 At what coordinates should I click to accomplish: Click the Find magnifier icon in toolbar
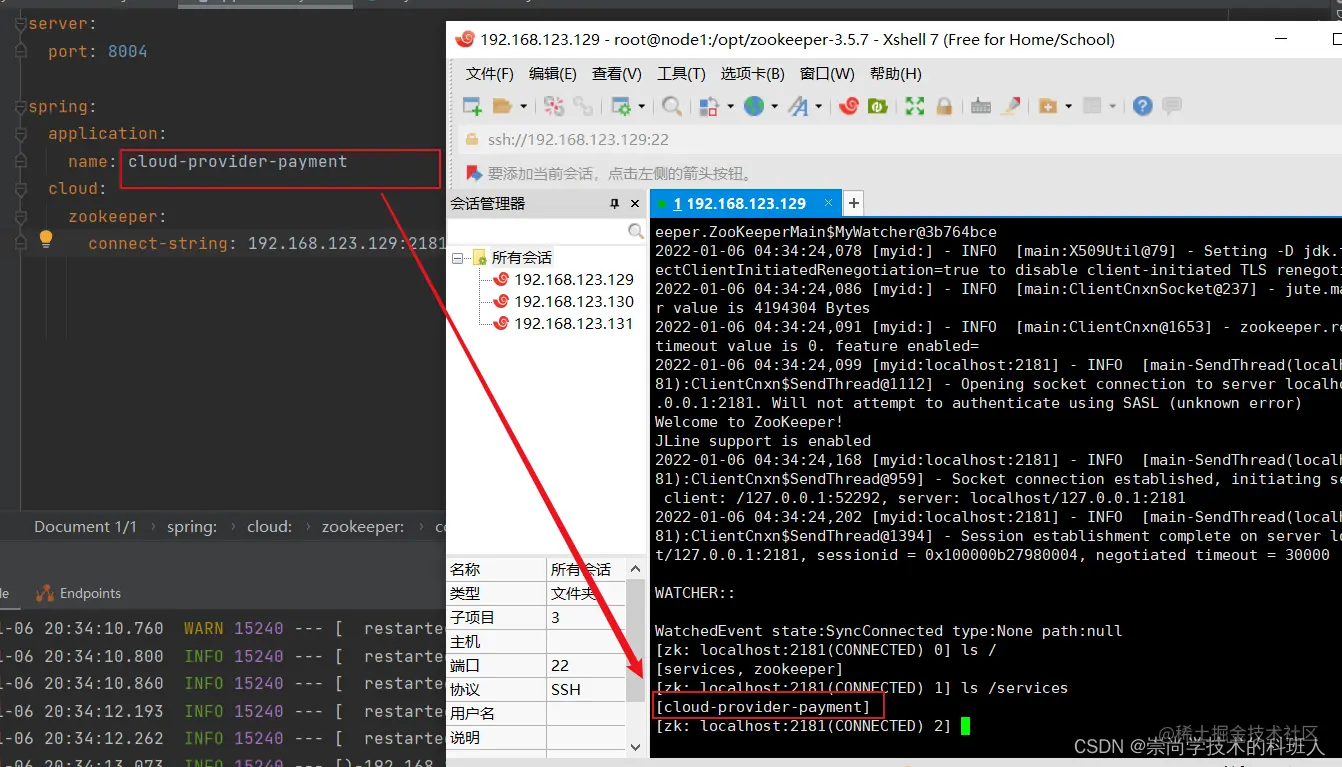[x=672, y=106]
